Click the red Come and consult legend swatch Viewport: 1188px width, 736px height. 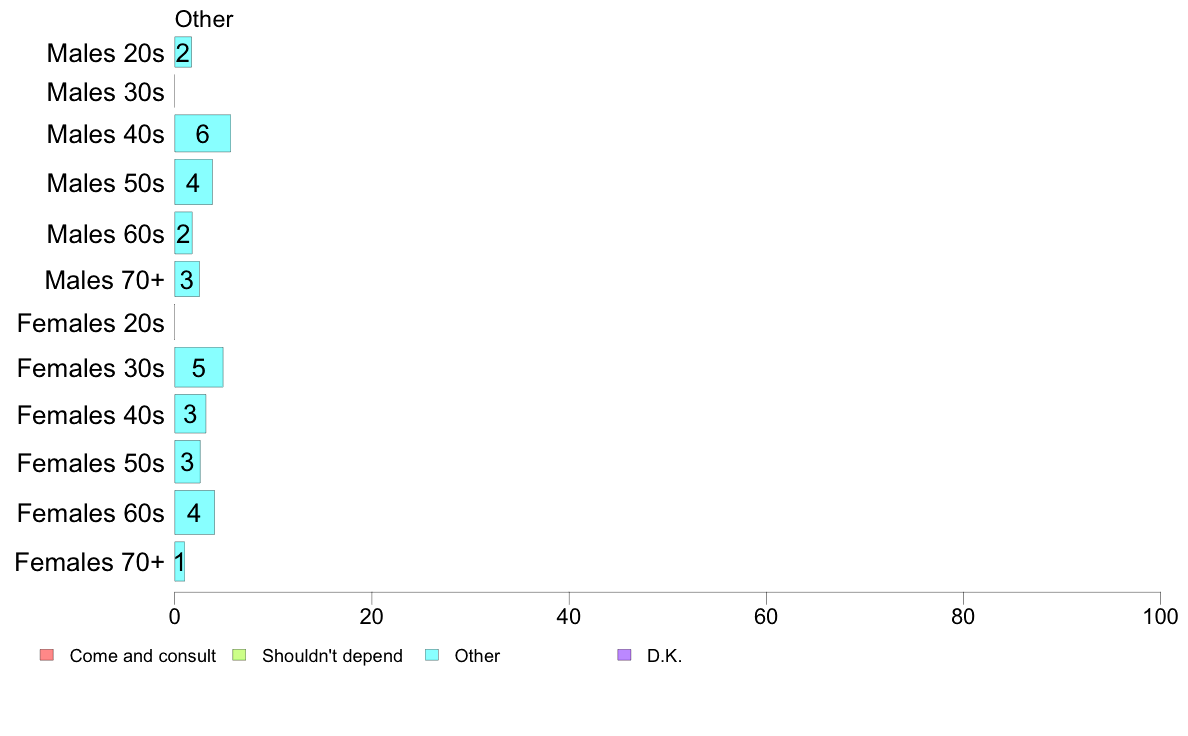47,655
